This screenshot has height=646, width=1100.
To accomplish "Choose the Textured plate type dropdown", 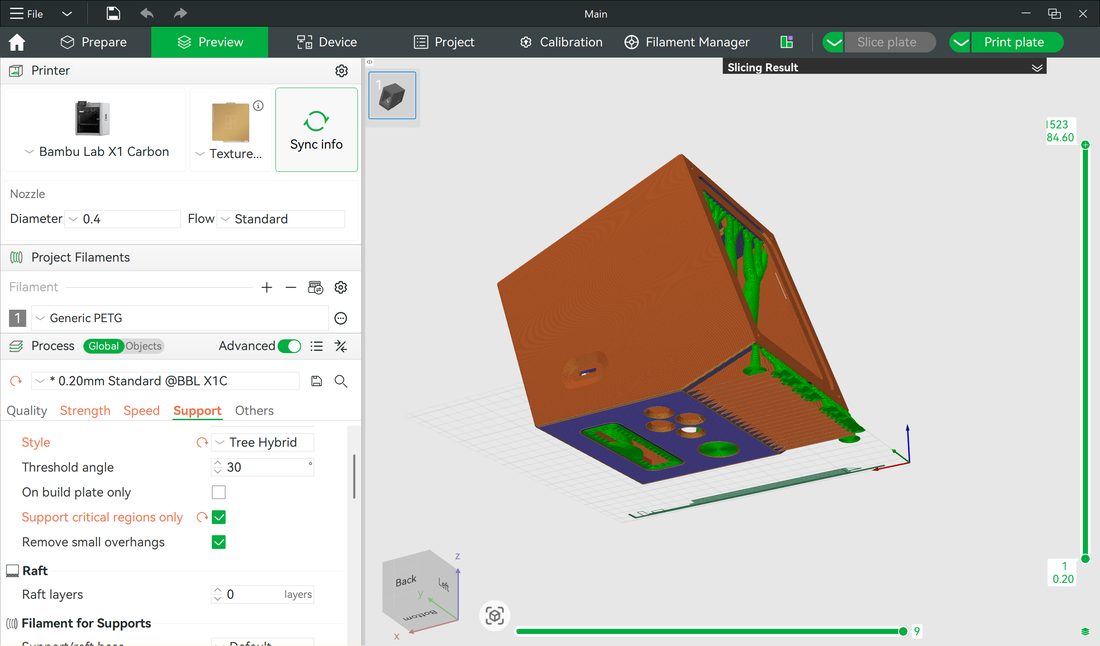I will [229, 154].
